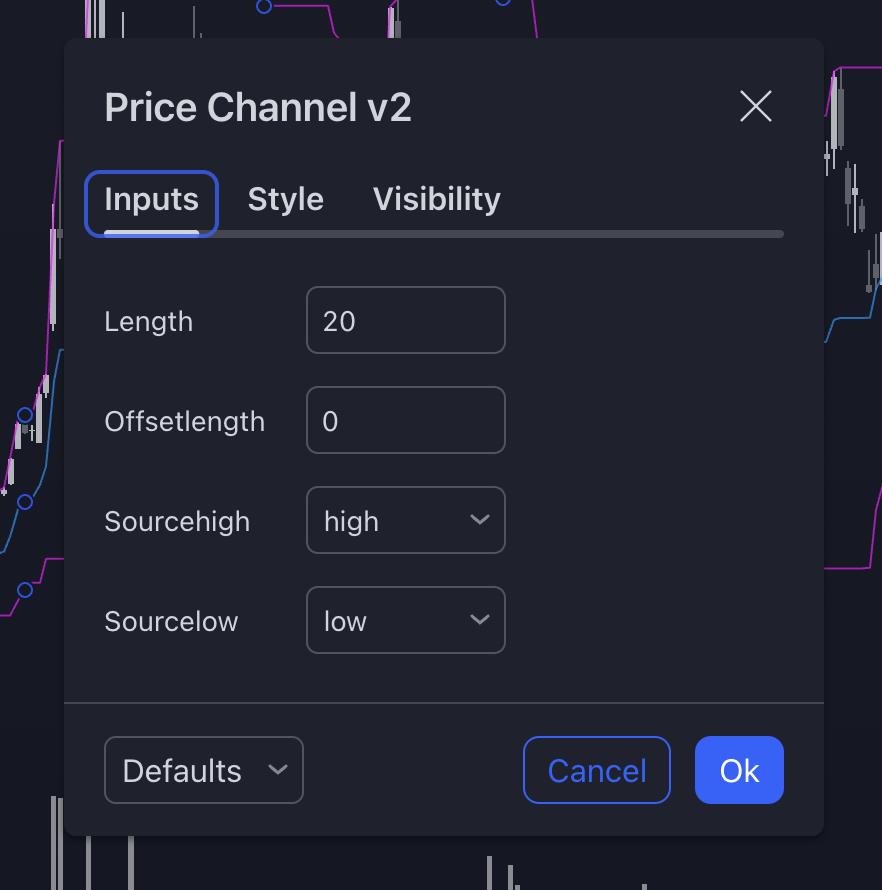Screen dimensions: 882x890
Task: Select the Length value 20
Action: (338, 320)
